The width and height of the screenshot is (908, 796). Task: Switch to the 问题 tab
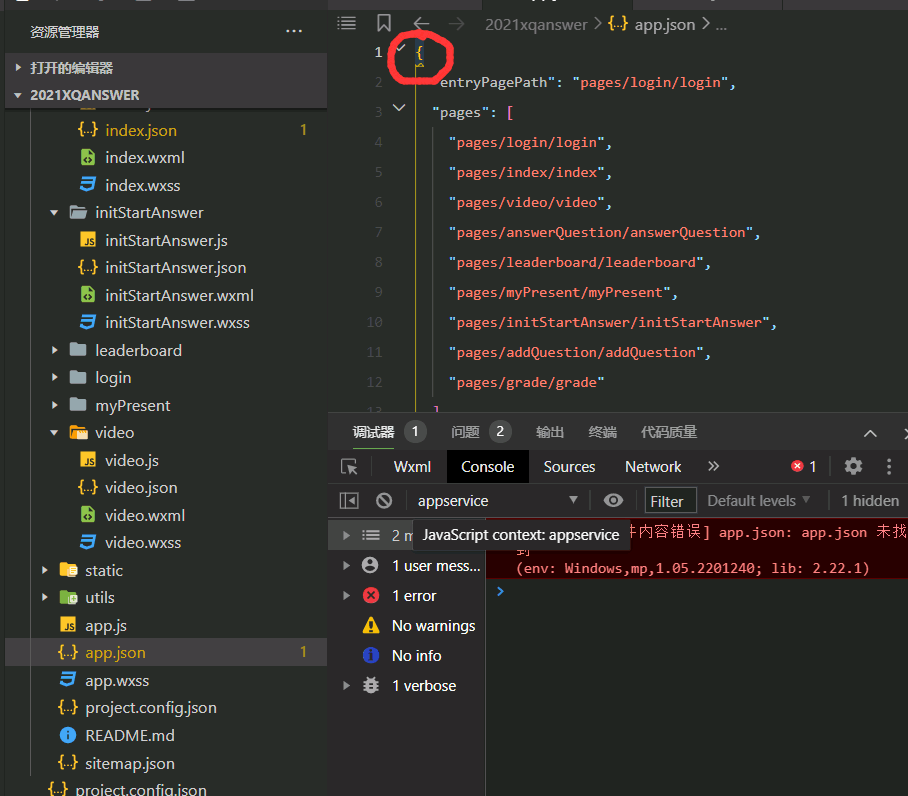(465, 432)
